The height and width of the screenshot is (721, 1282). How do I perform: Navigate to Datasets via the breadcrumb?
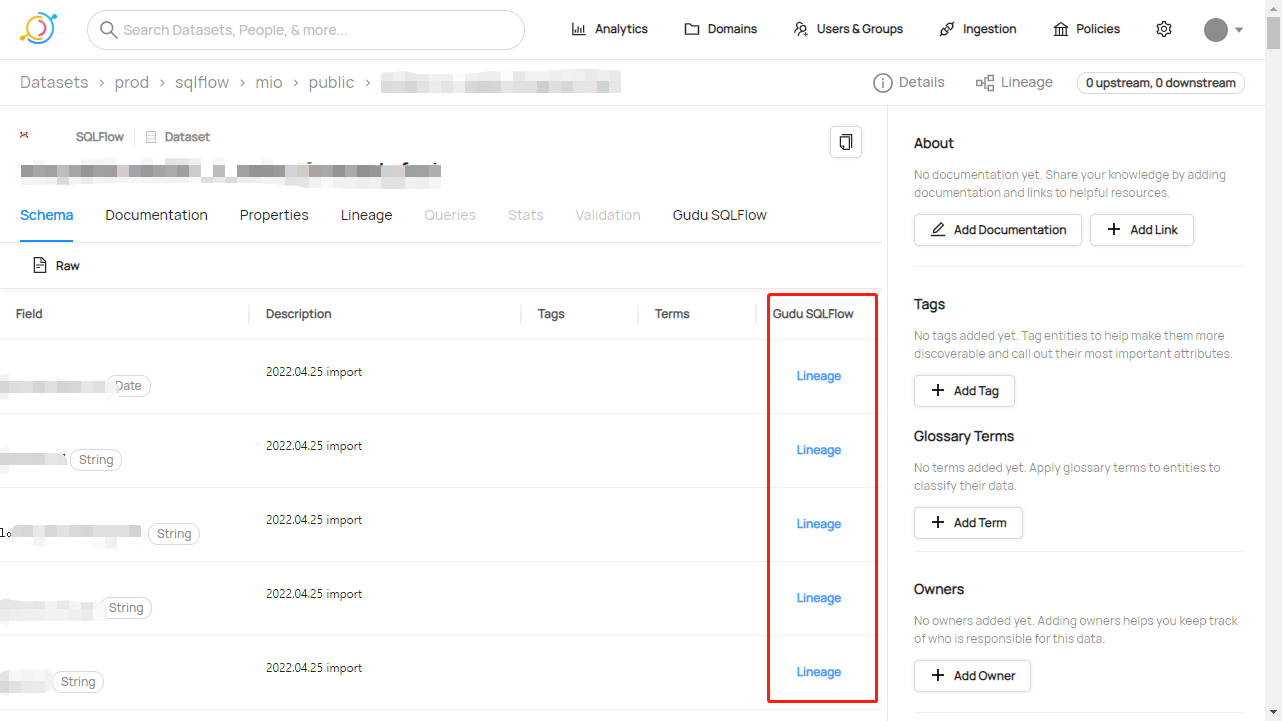(54, 82)
